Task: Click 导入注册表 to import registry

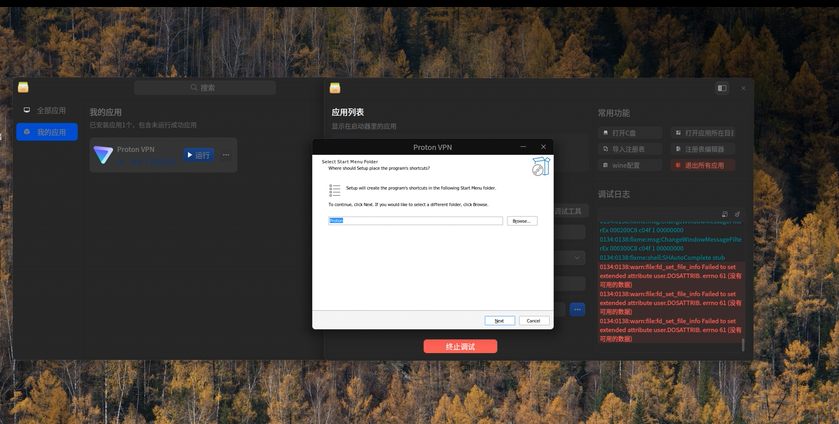Action: tap(630, 149)
